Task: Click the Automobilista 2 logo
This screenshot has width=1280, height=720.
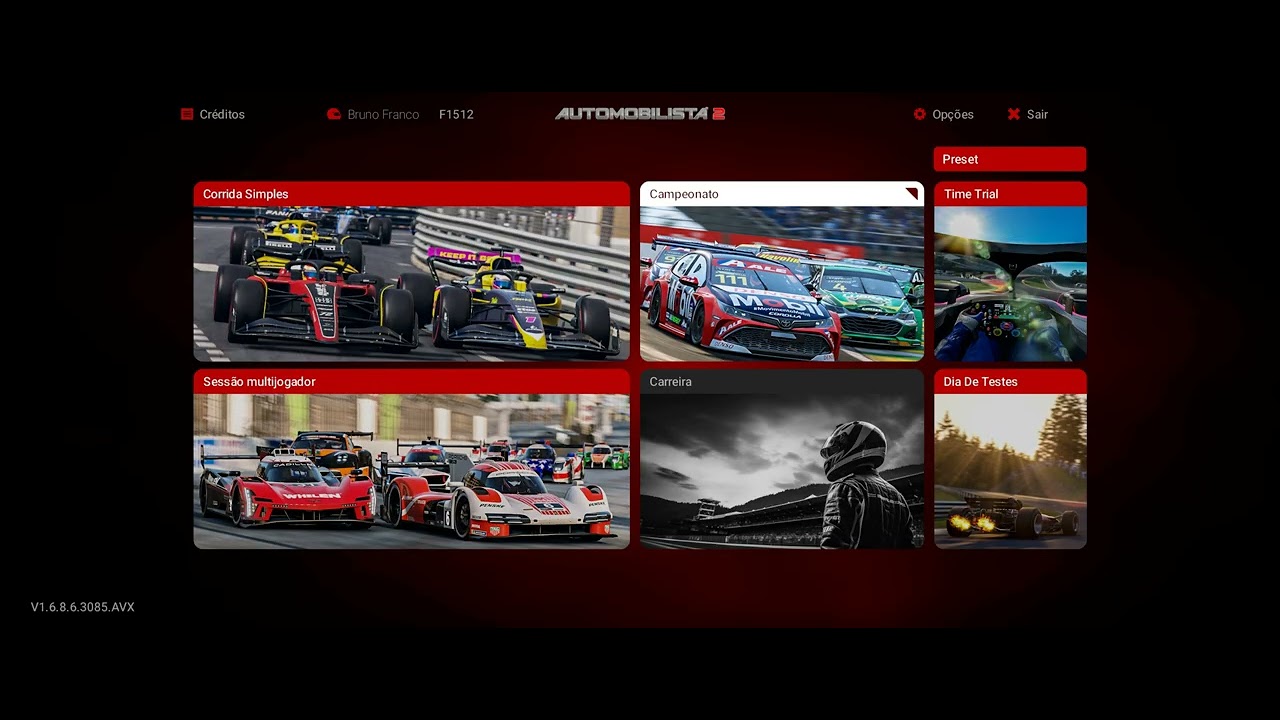Action: [x=640, y=114]
